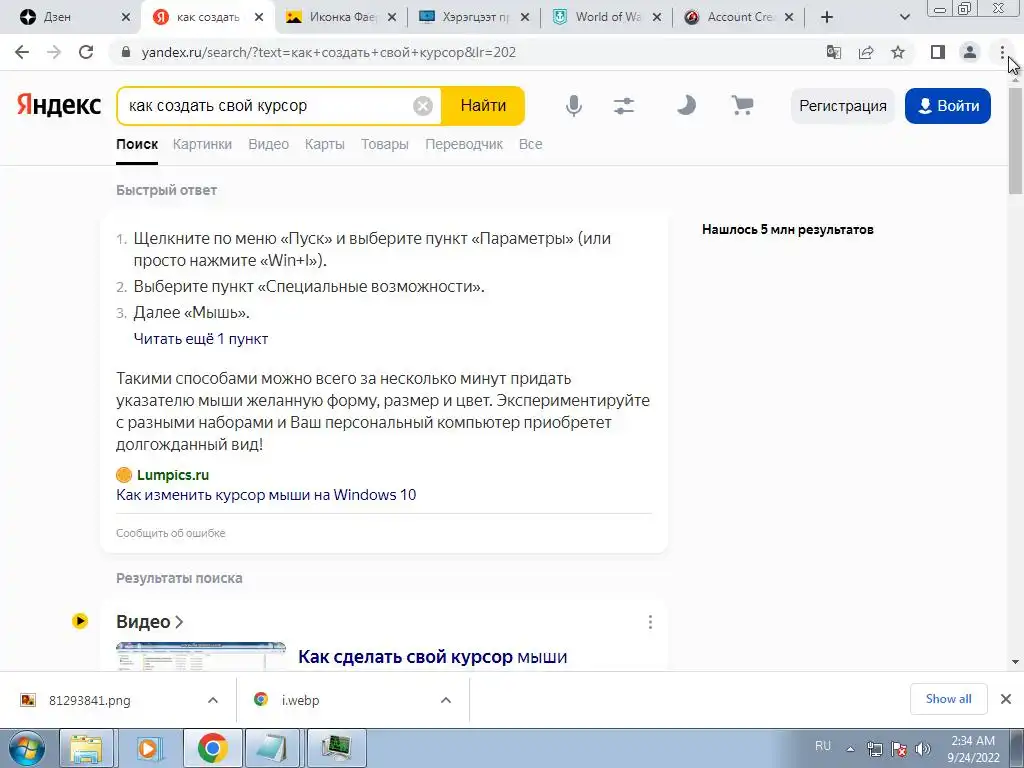Open the i.webp downloaded file
Viewport: 1024px width, 768px height.
pos(300,700)
